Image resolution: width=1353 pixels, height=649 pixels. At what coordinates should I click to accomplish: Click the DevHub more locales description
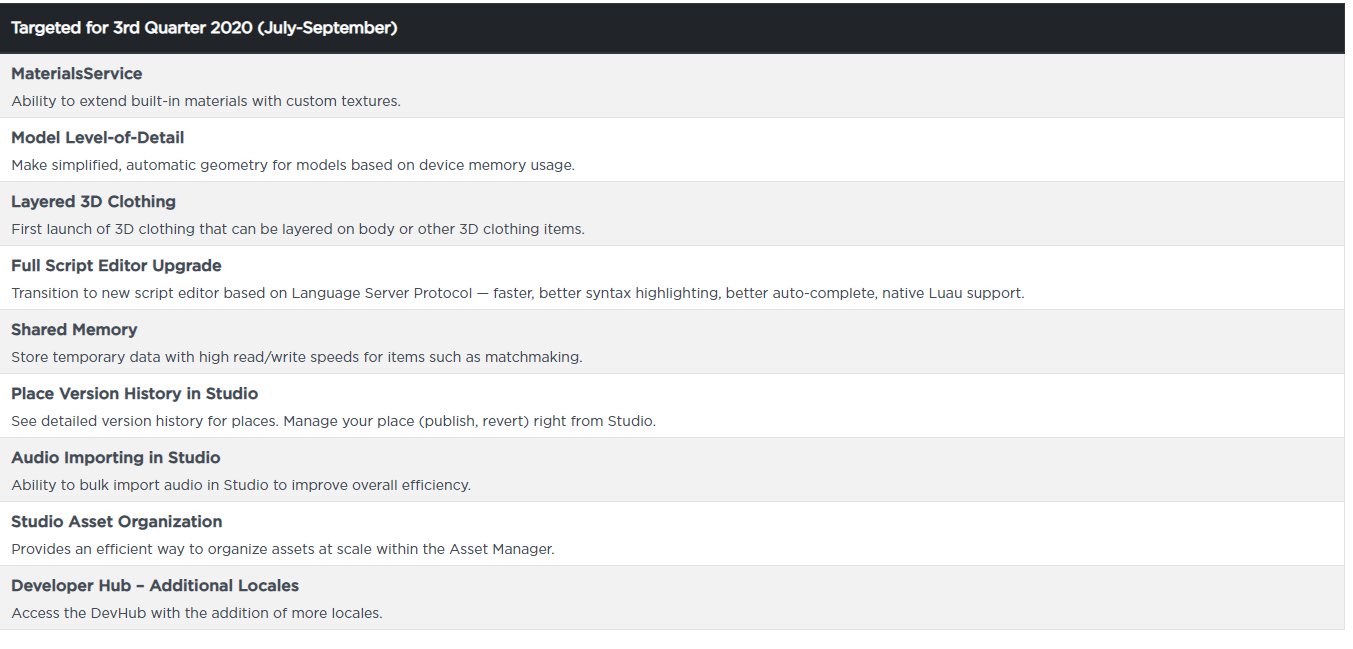197,613
